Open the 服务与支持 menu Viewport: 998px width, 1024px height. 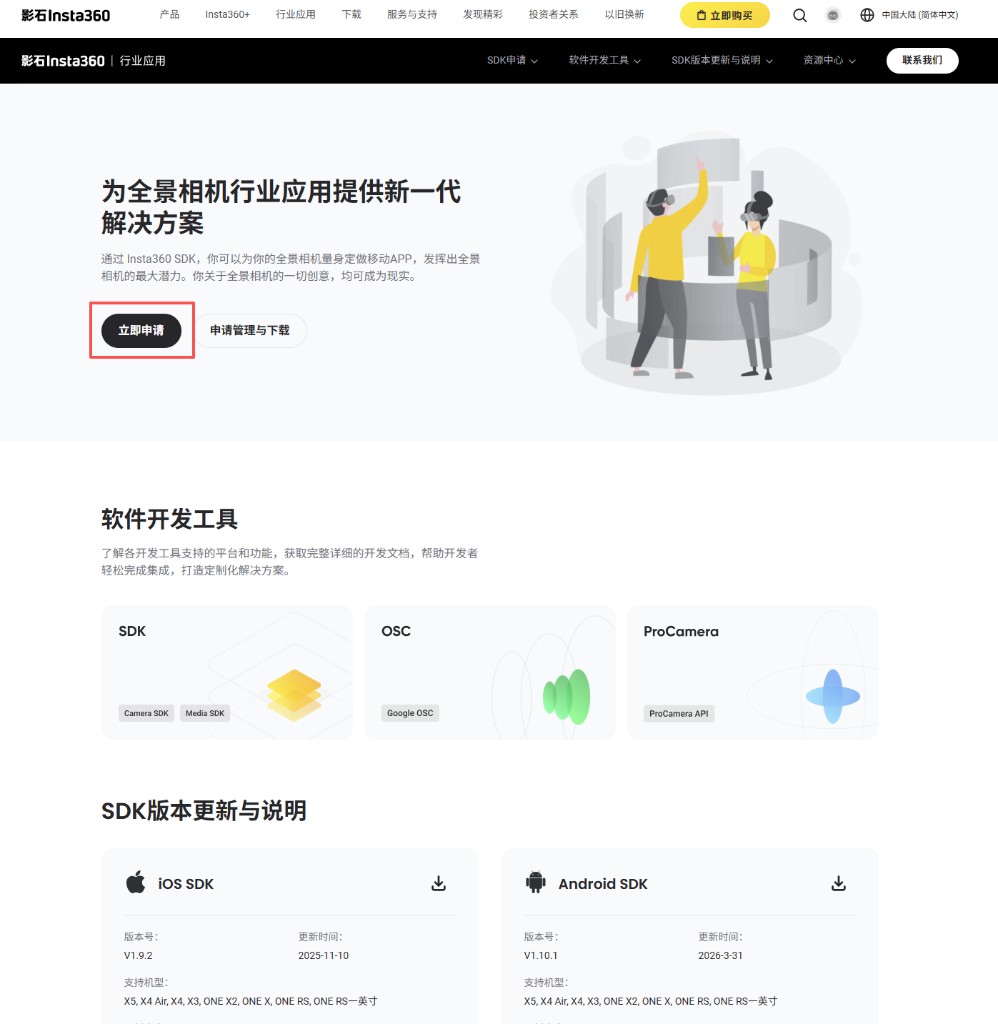click(412, 14)
